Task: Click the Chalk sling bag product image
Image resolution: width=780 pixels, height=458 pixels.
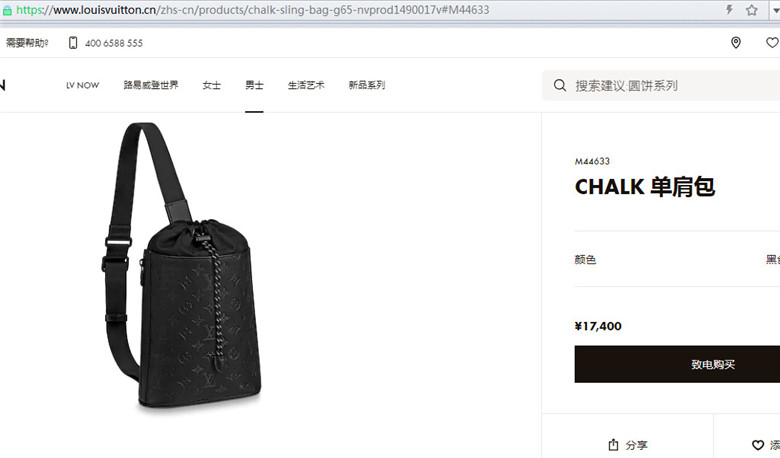Action: [x=182, y=267]
